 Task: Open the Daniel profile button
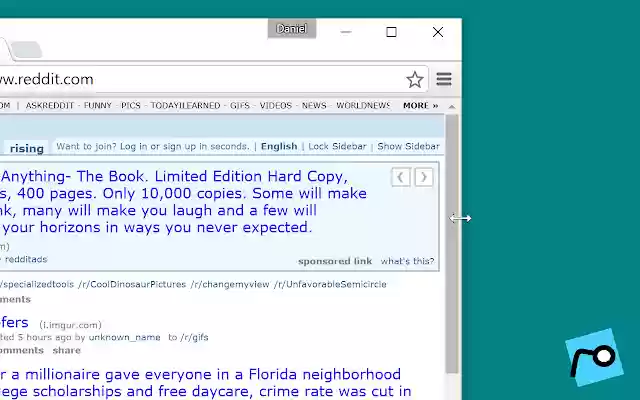coord(291,29)
